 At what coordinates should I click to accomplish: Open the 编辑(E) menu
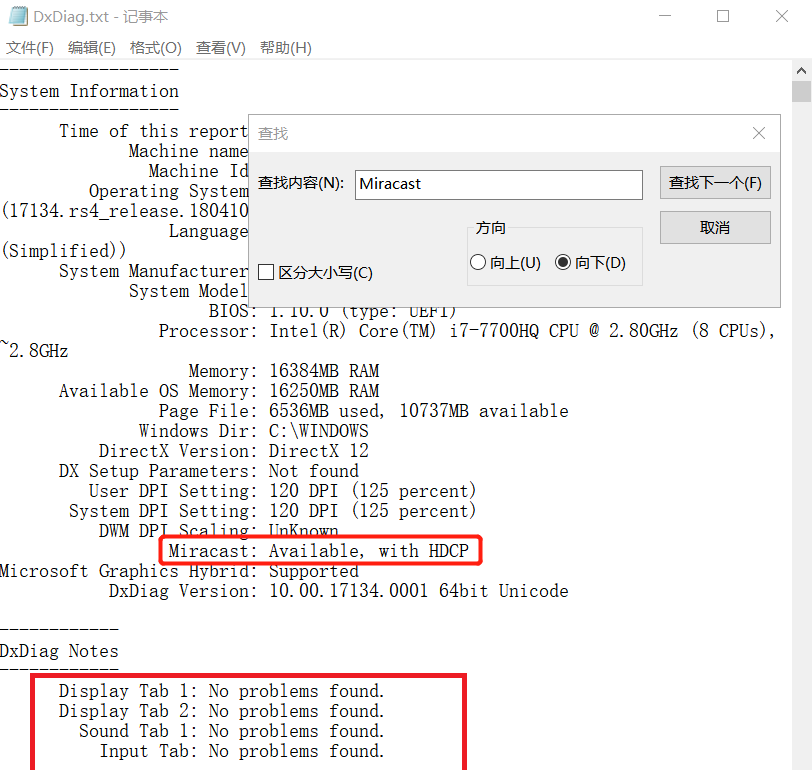(92, 48)
